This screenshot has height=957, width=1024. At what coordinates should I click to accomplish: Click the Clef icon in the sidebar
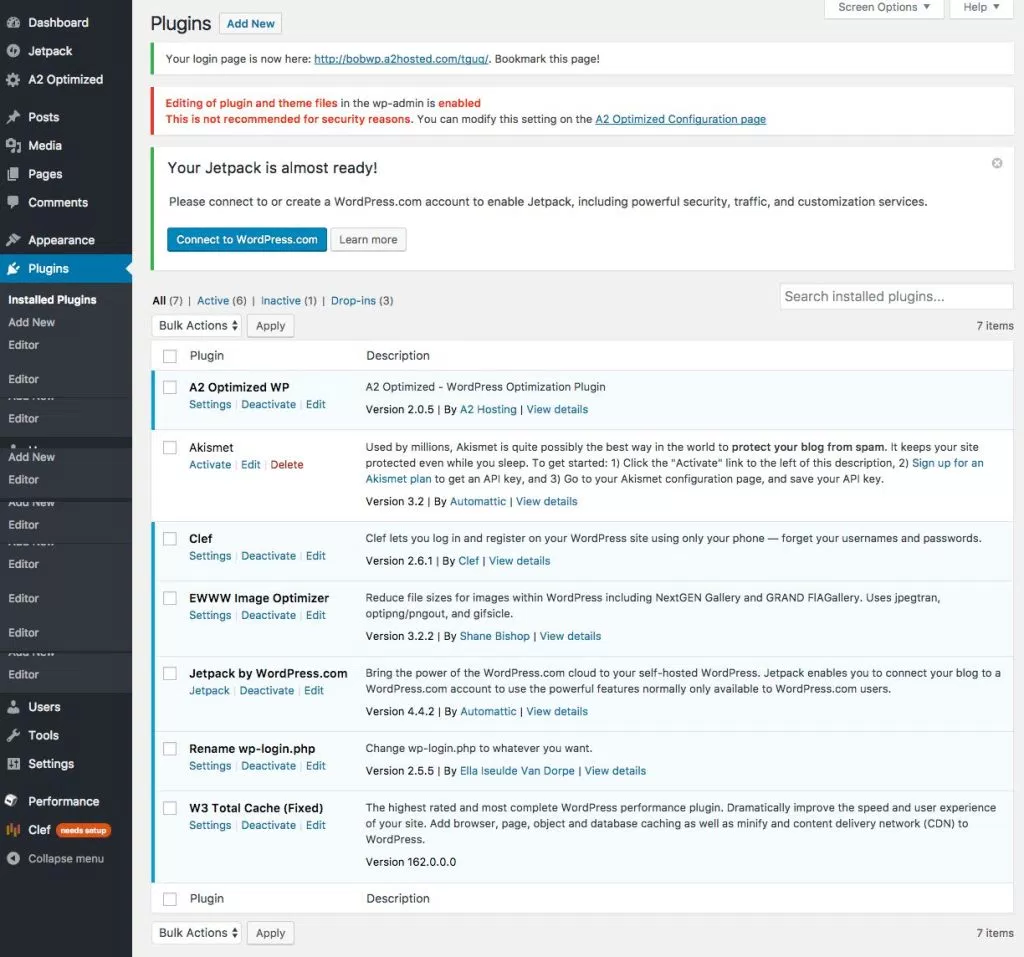13,830
